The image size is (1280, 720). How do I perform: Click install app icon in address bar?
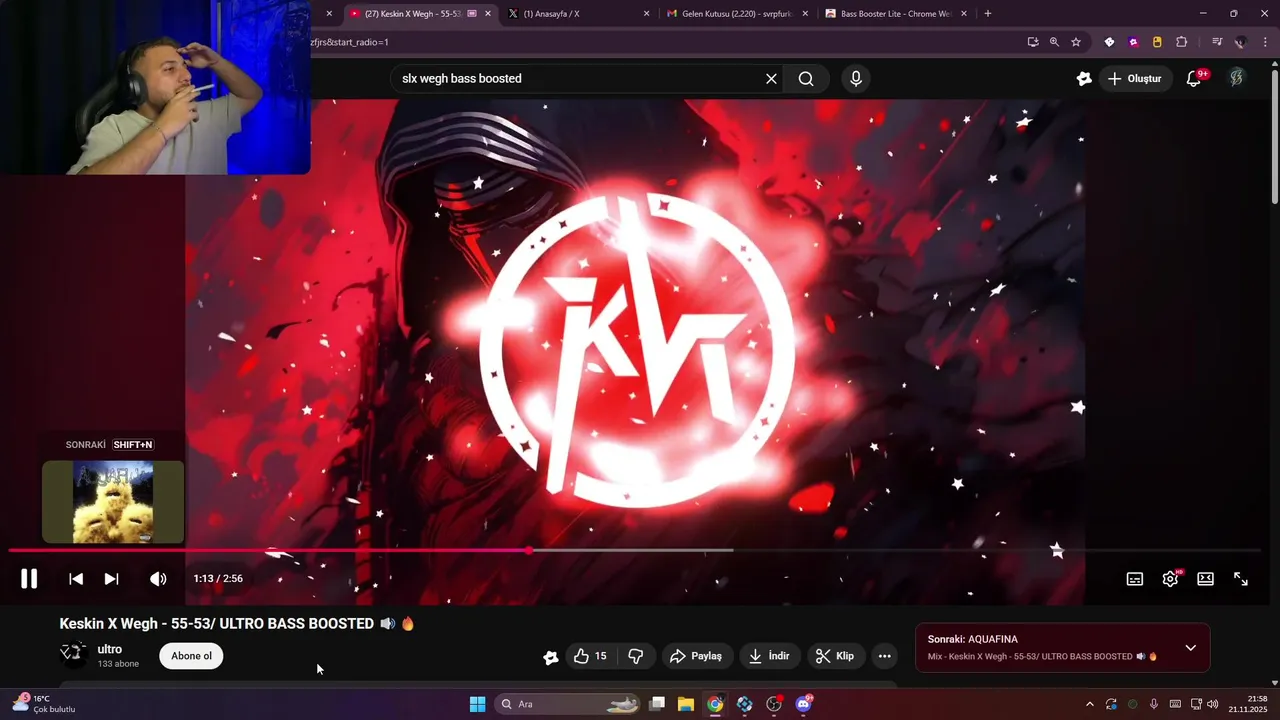[1033, 42]
